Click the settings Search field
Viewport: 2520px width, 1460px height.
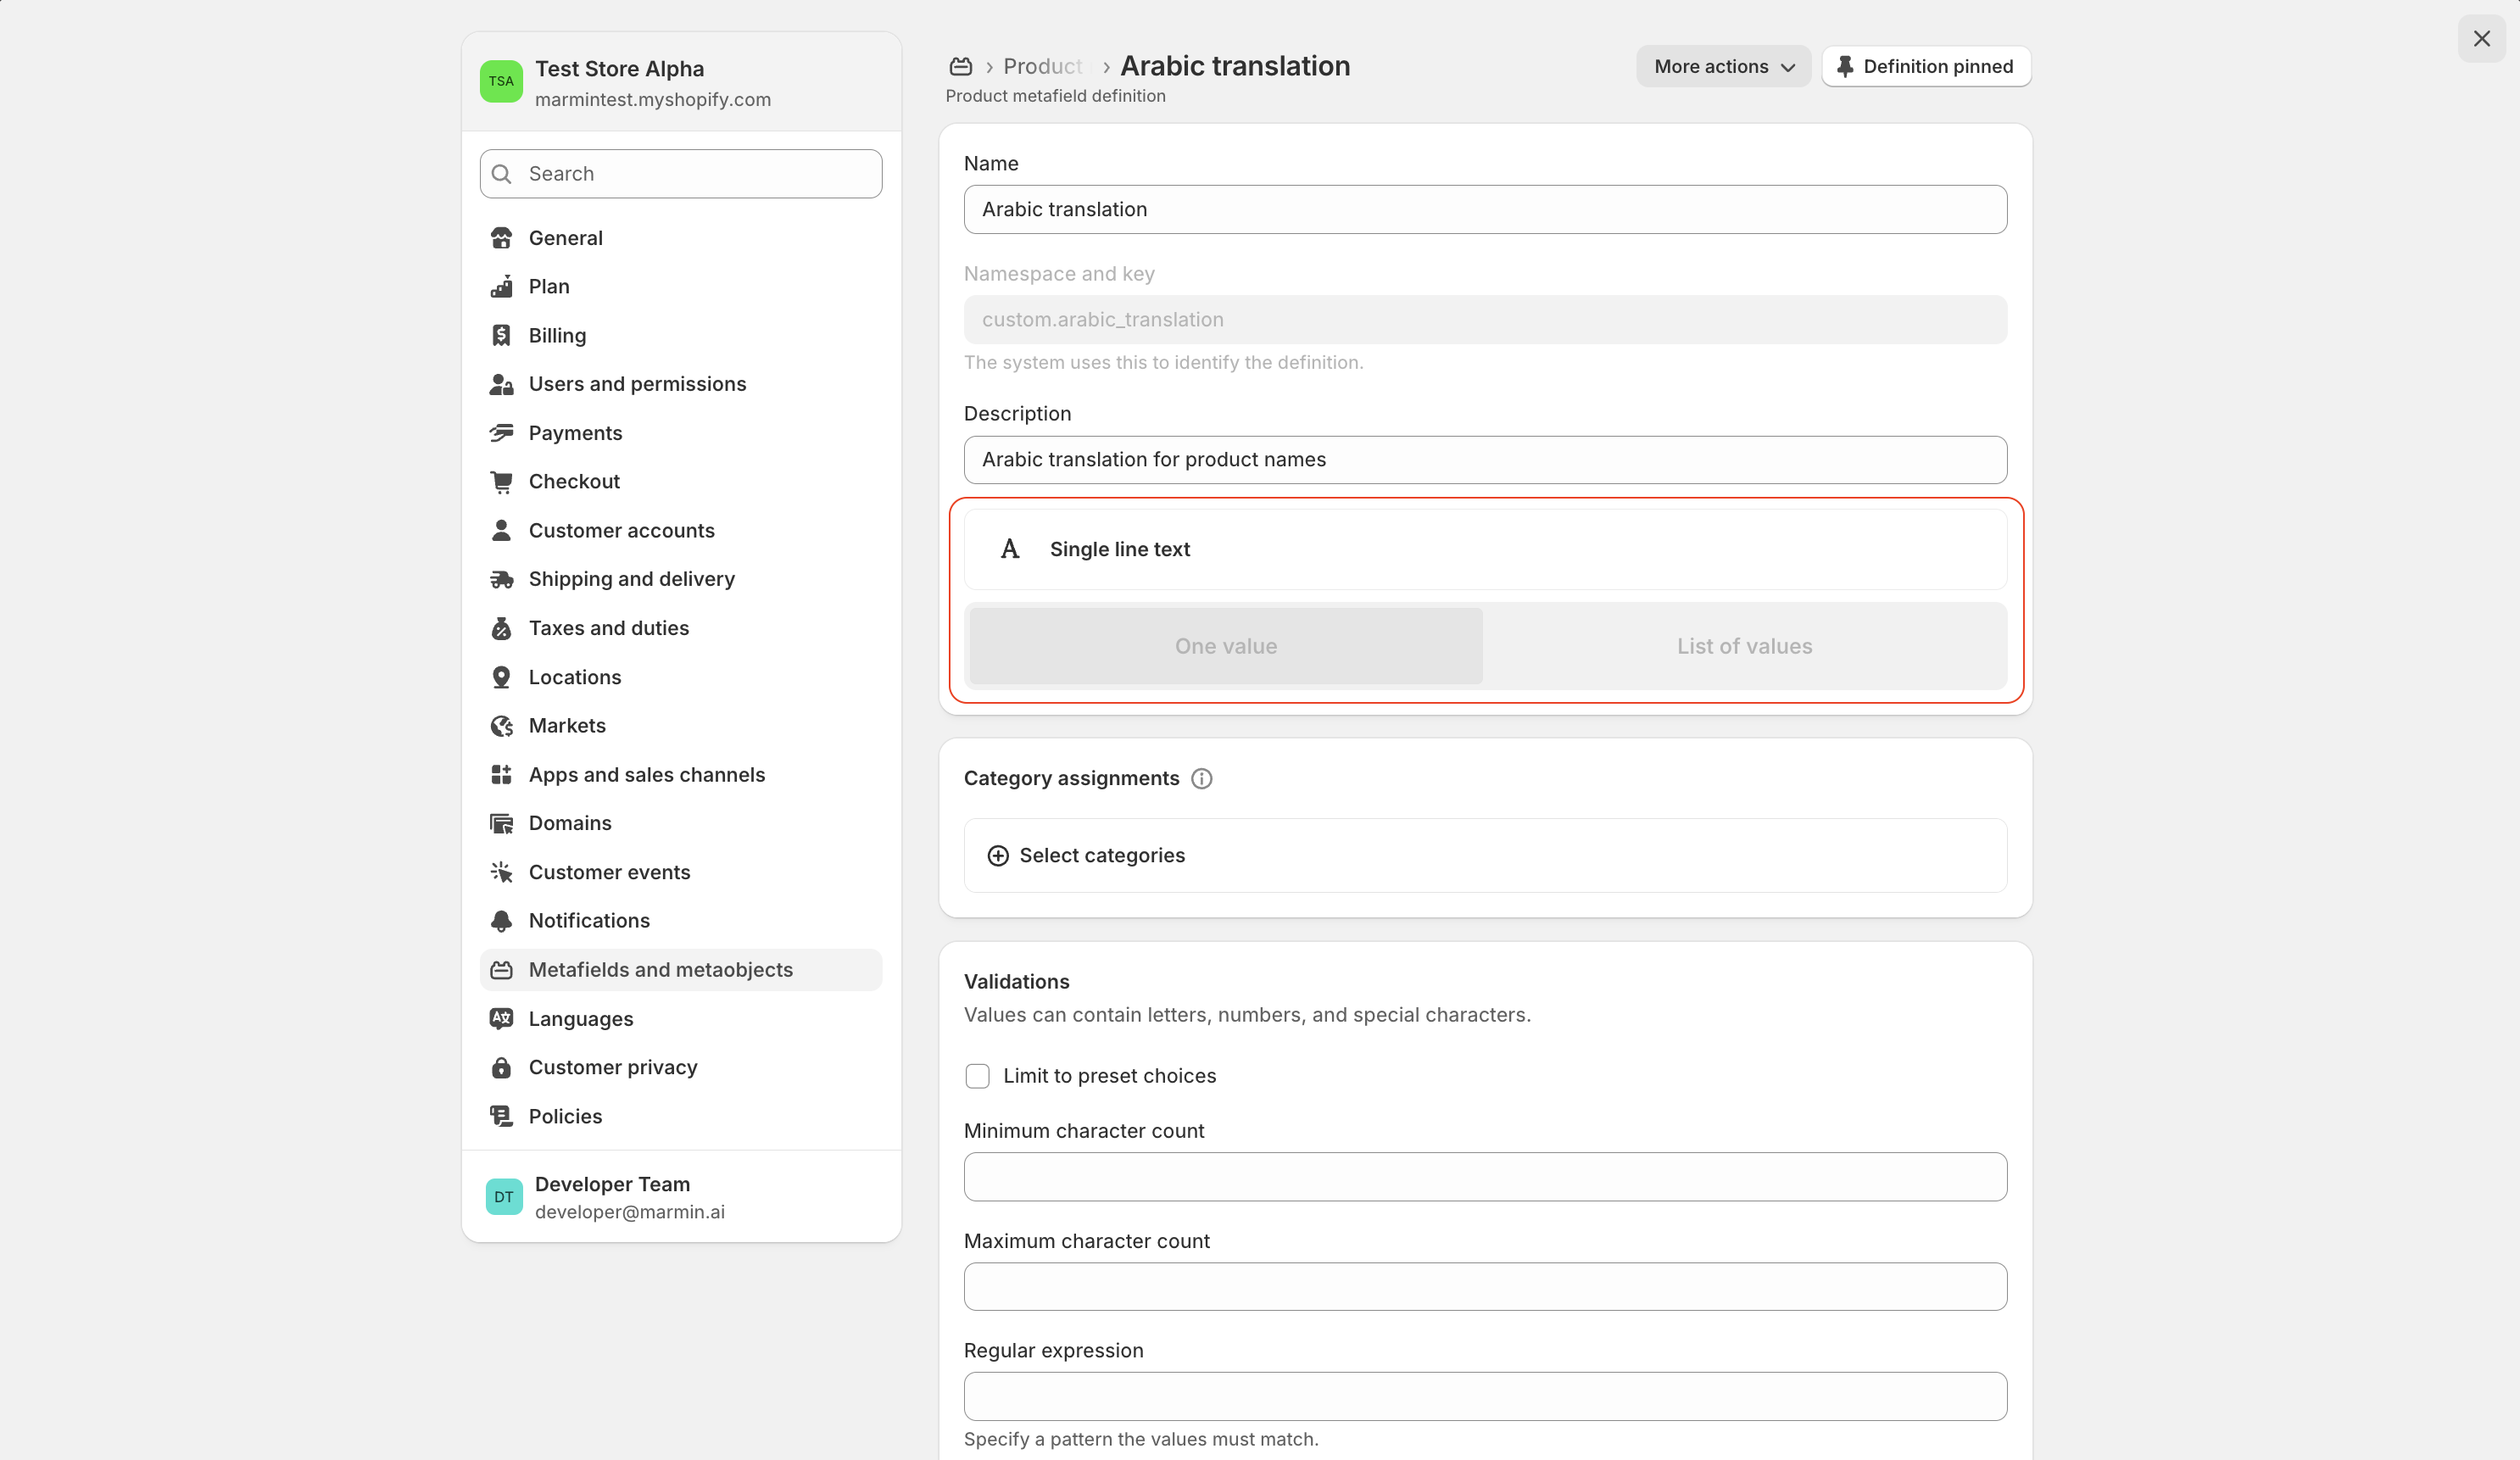[x=680, y=174]
